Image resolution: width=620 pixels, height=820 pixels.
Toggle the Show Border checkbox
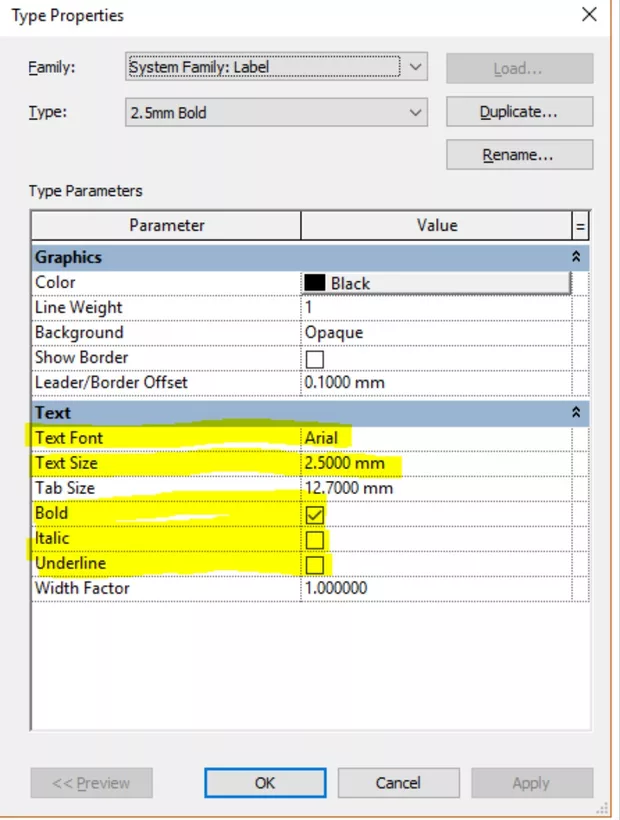pyautogui.click(x=315, y=359)
